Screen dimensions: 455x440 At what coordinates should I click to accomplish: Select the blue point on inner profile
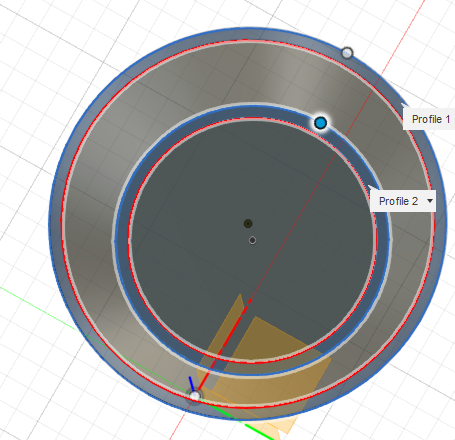coord(320,123)
